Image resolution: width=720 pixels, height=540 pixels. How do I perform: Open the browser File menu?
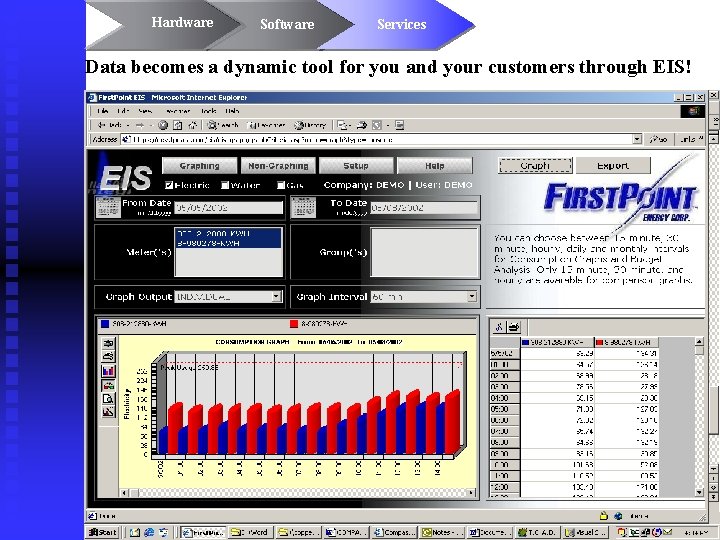103,111
